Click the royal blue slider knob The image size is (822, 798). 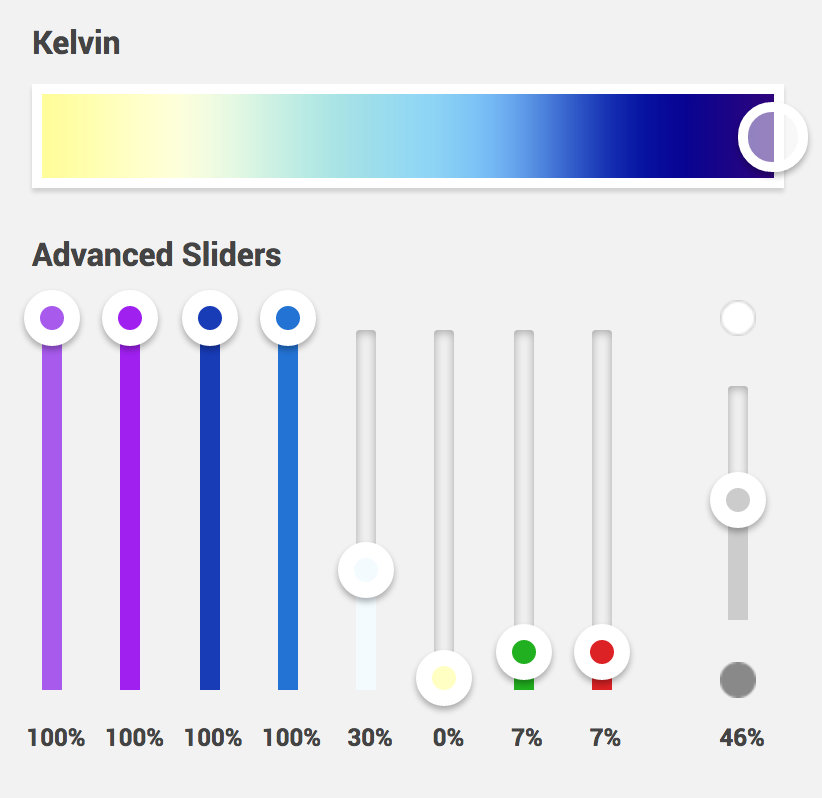pos(288,318)
